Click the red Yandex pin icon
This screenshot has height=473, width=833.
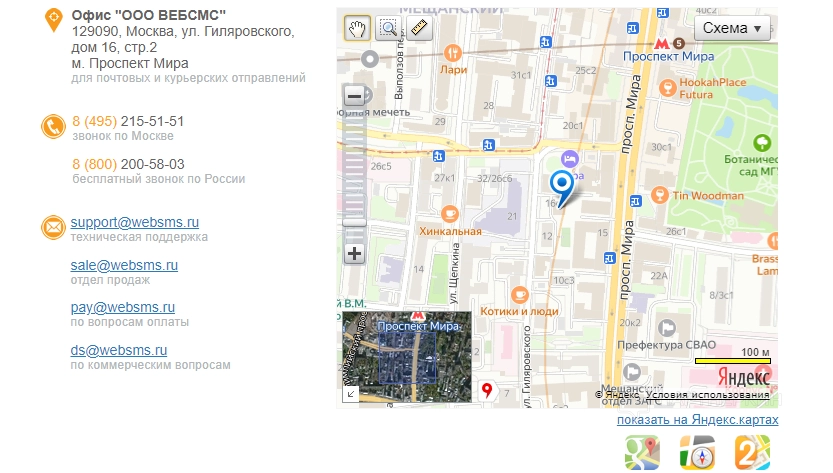point(487,390)
